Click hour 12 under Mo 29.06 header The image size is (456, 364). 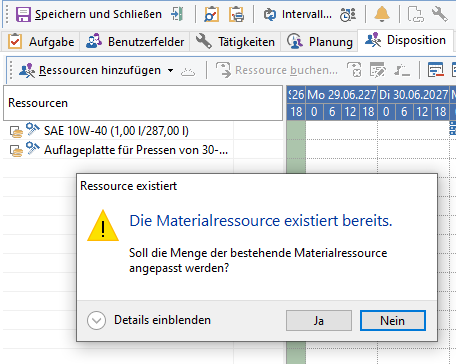tap(350, 112)
